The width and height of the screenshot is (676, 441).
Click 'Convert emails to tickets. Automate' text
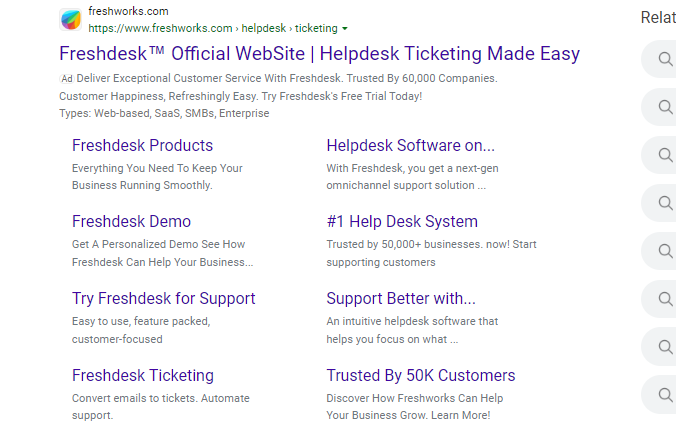point(161,398)
